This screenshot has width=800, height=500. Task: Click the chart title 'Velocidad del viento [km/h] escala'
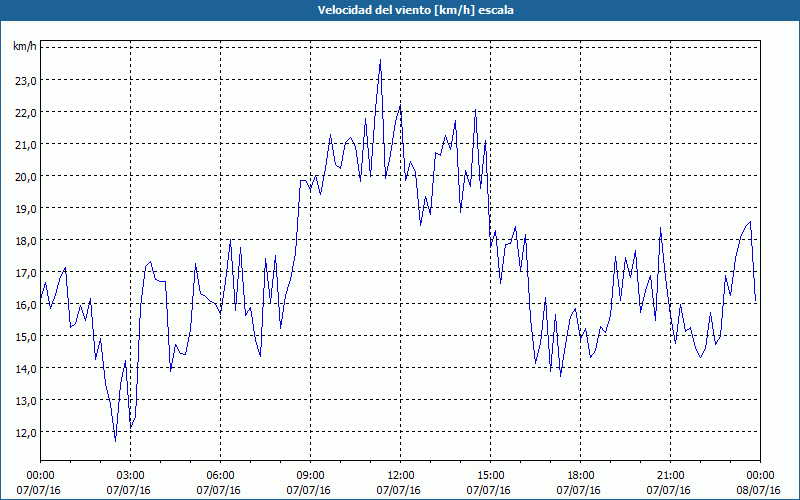pyautogui.click(x=415, y=10)
